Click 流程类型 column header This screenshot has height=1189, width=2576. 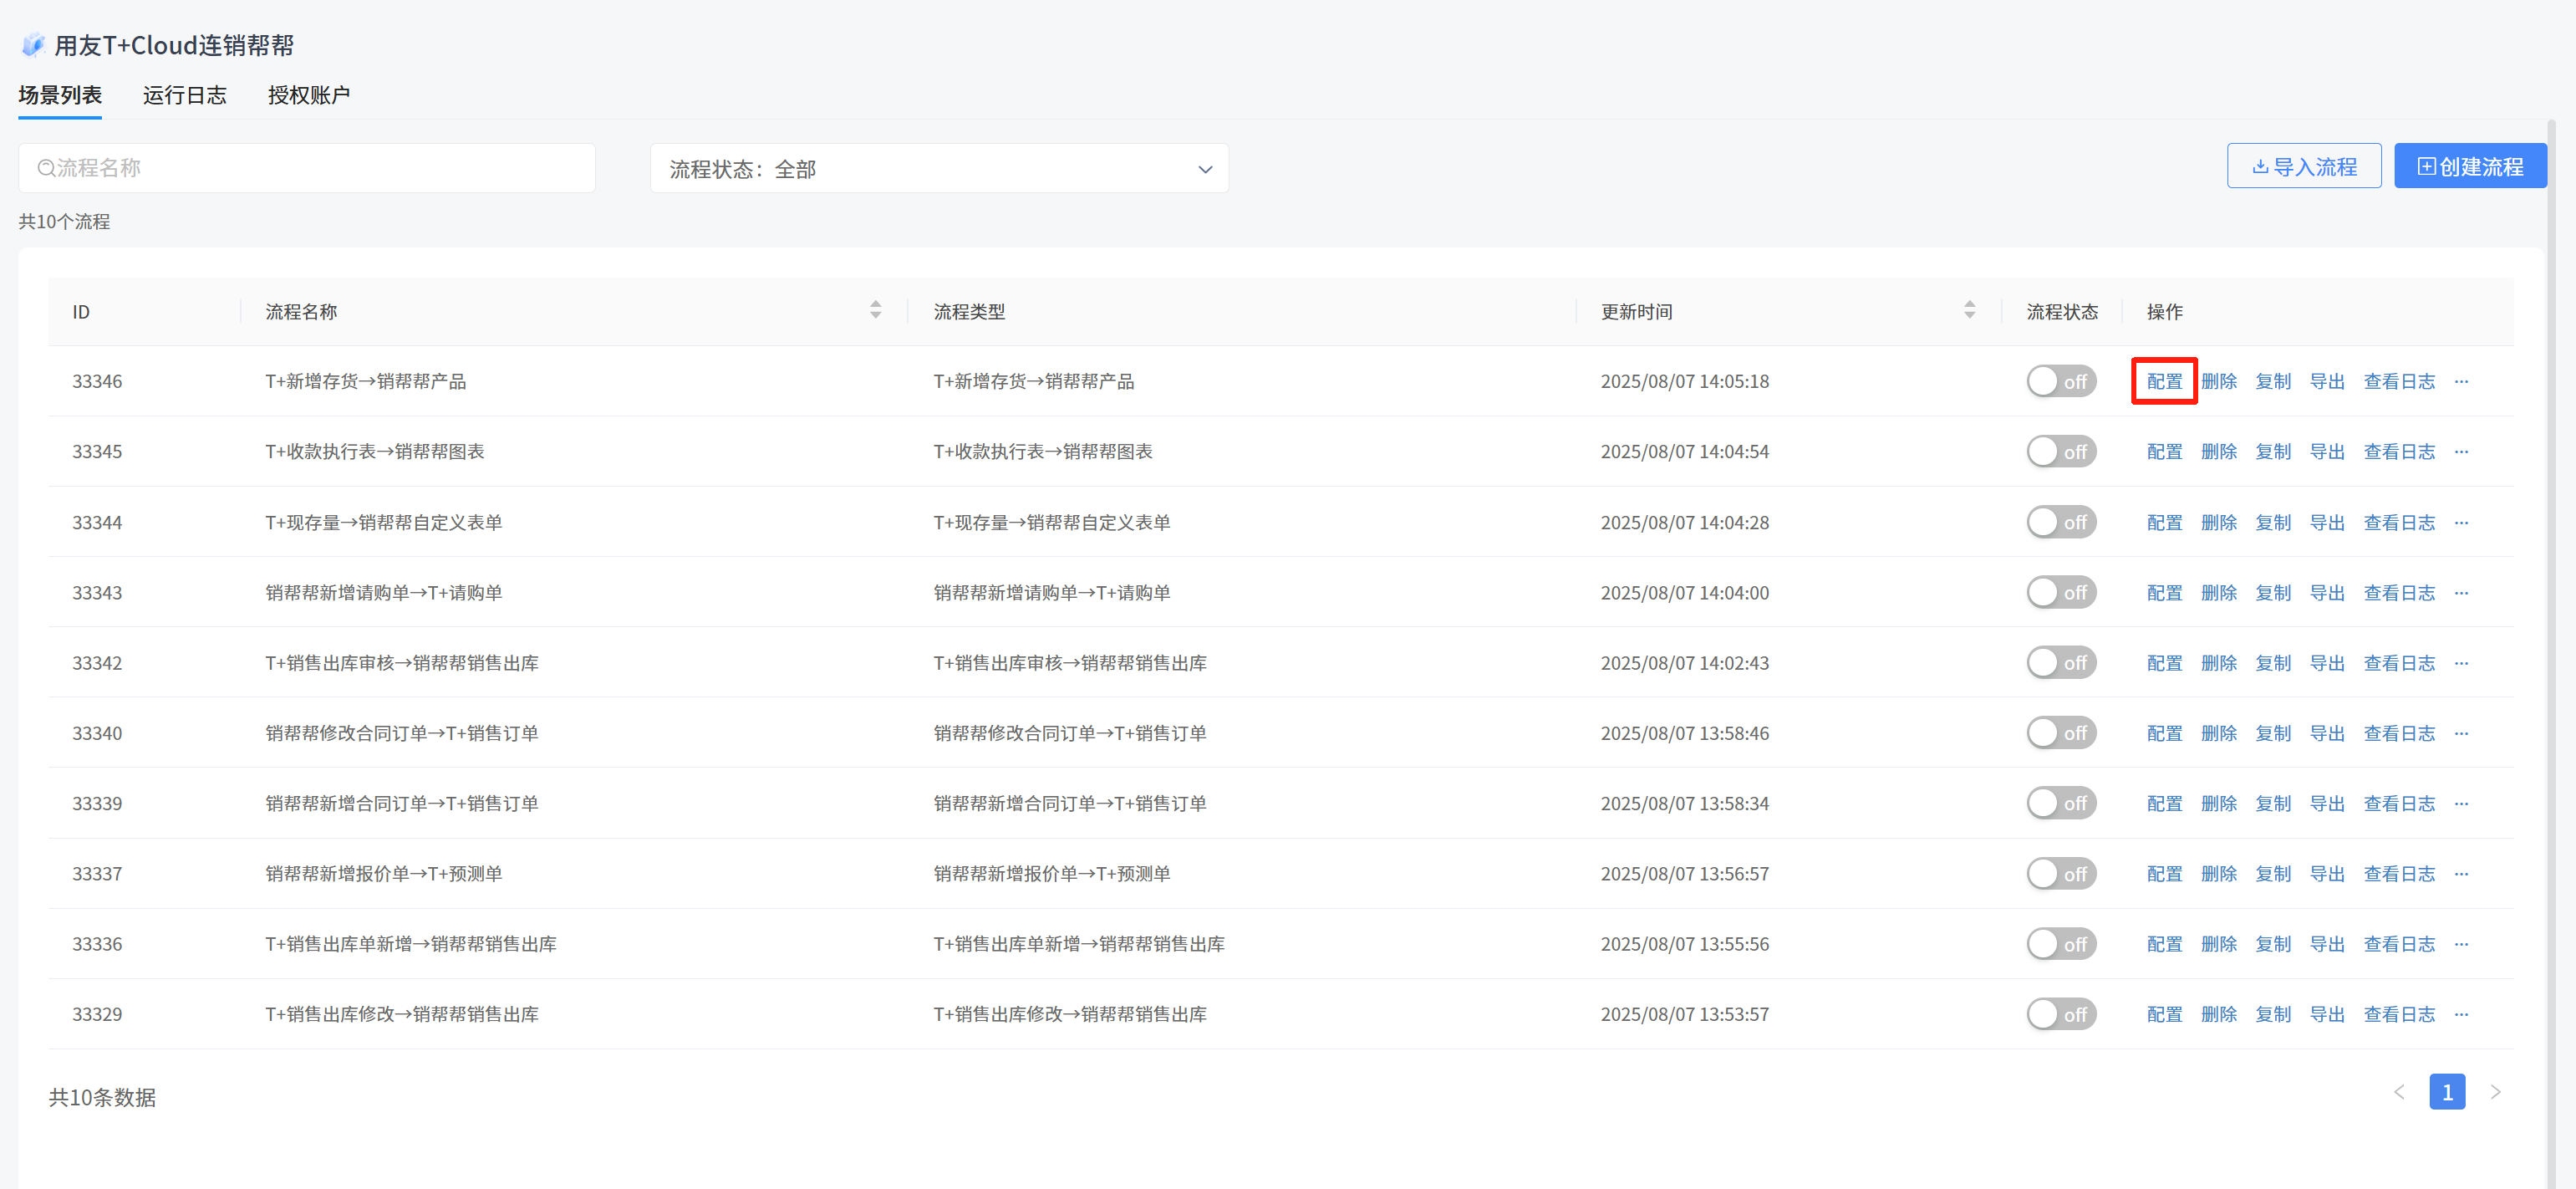[969, 311]
